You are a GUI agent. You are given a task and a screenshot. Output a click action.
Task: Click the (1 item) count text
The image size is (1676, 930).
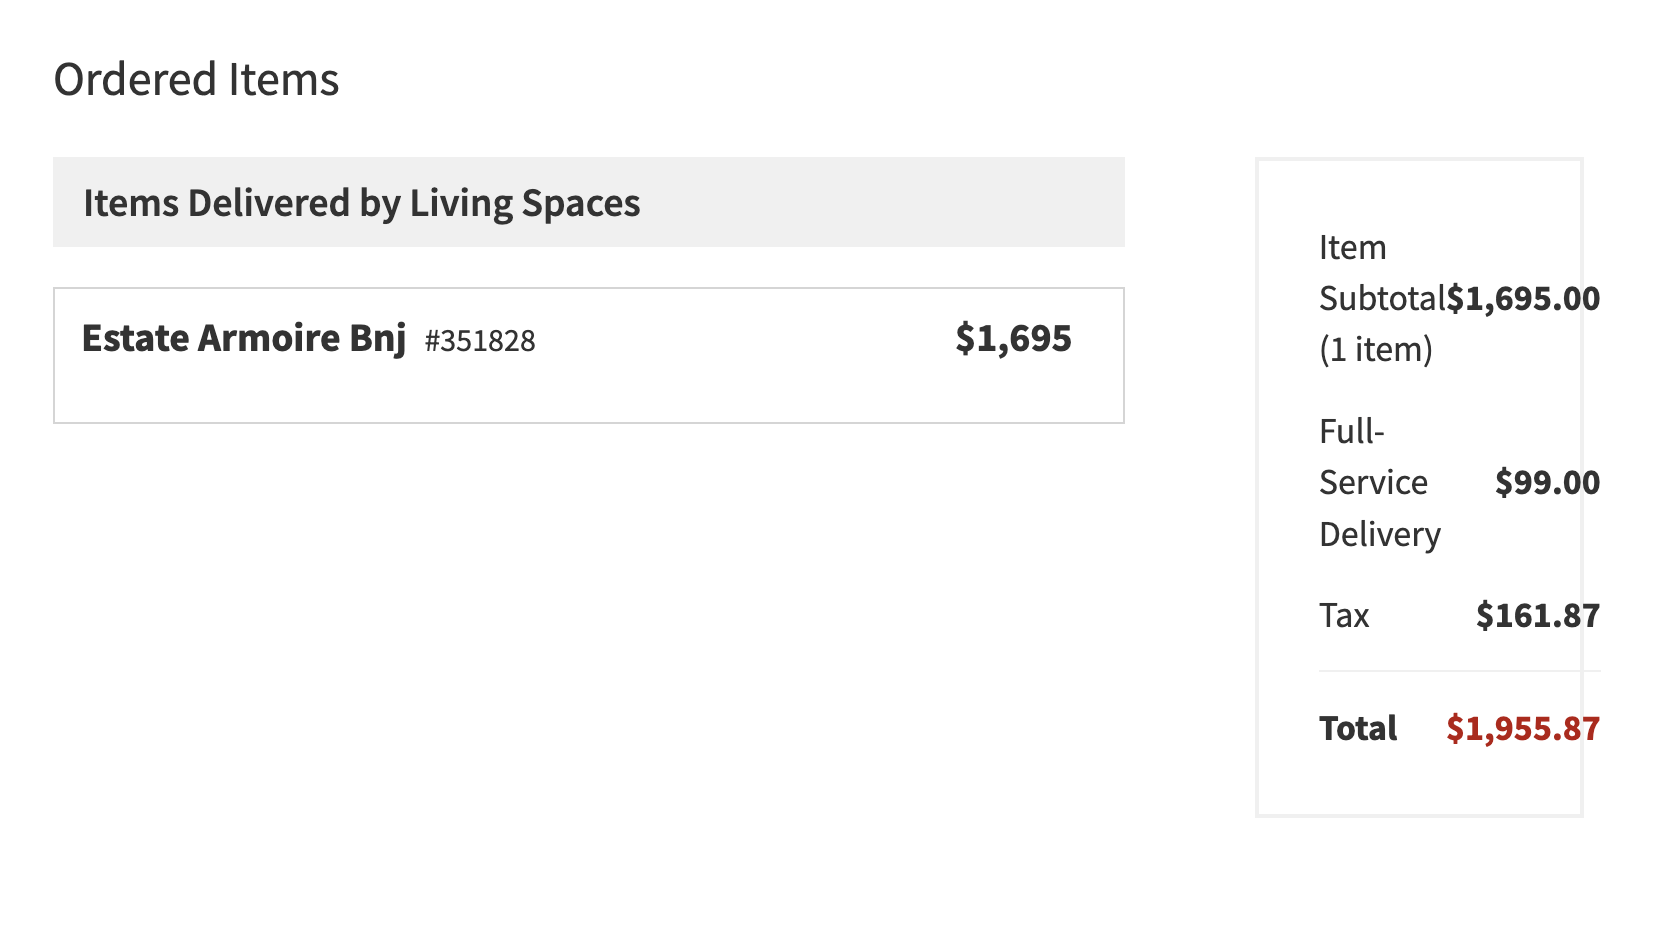[x=1376, y=350]
